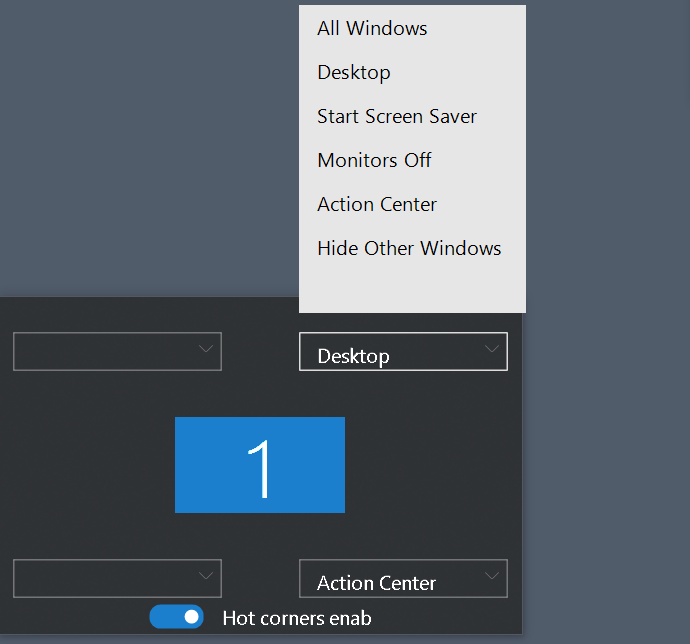Choose All Windows from the open list
This screenshot has width=690, height=644.
(412, 28)
